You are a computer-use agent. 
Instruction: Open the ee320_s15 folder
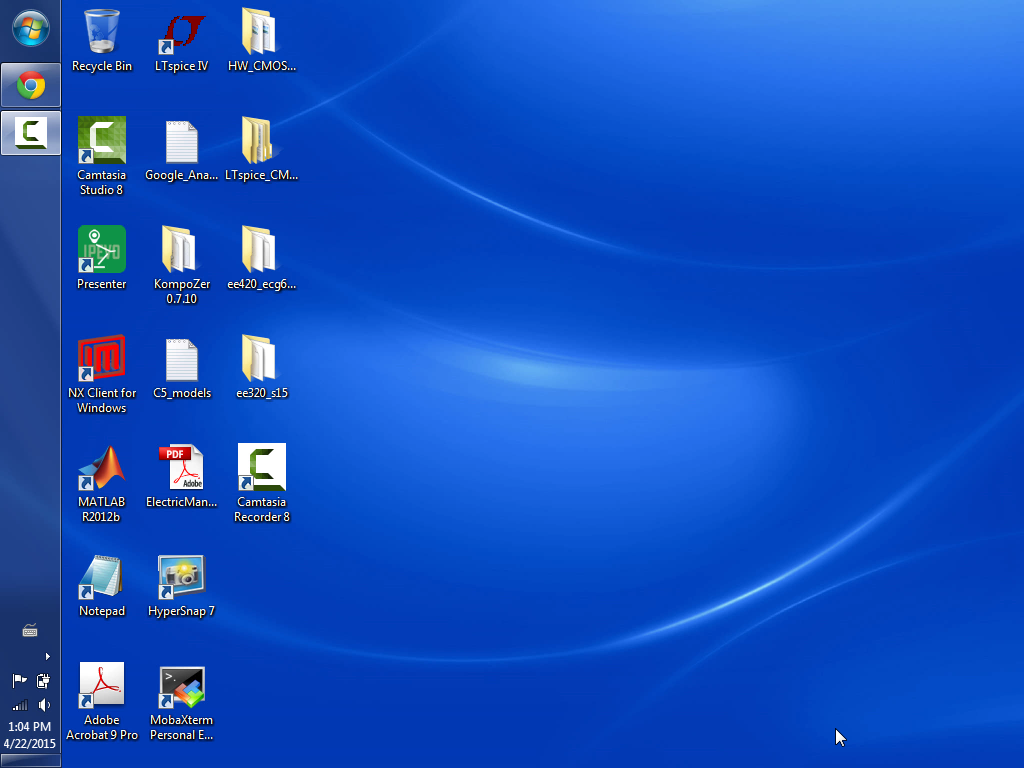point(261,360)
